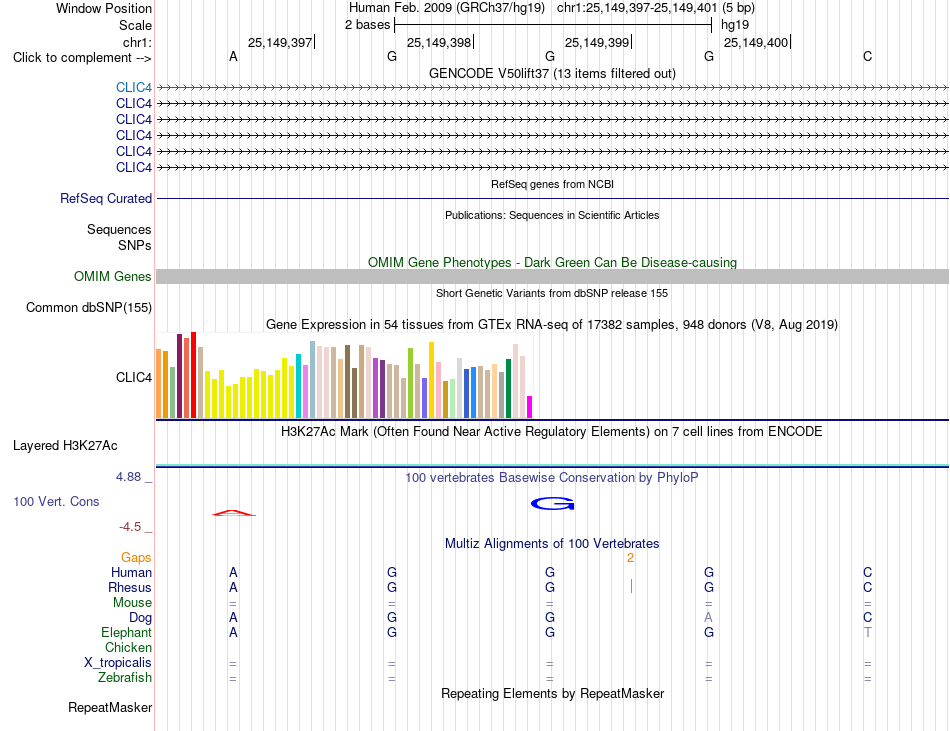The height and width of the screenshot is (731, 950).
Task: Click the RepeatMasker track label
Action: click(x=110, y=707)
